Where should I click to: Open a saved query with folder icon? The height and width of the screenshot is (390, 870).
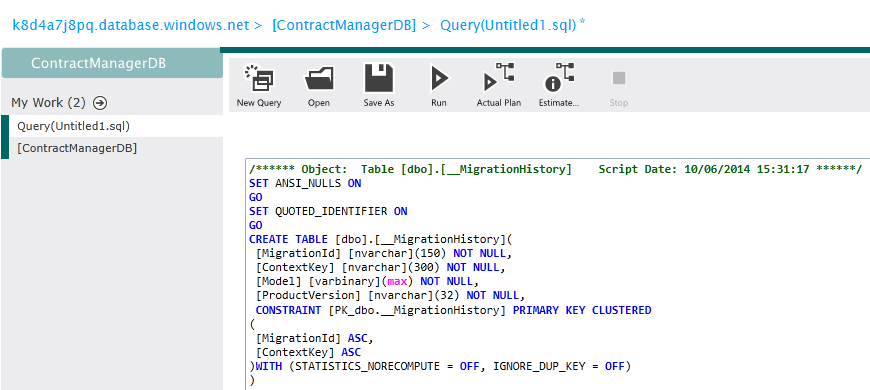coord(319,78)
